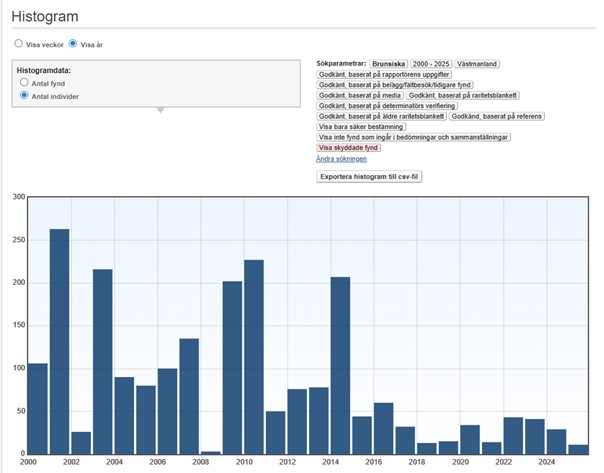Image resolution: width=604 pixels, height=473 pixels.
Task: Click the Västmanland region tag
Action: click(477, 64)
